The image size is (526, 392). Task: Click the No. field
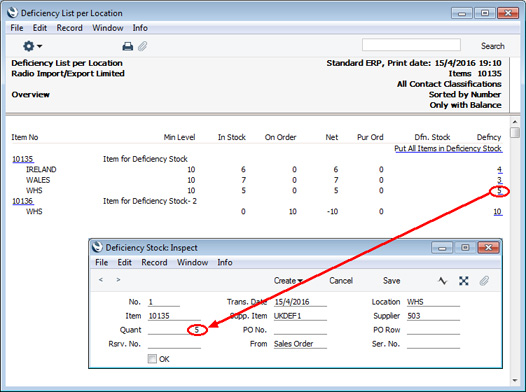click(164, 302)
